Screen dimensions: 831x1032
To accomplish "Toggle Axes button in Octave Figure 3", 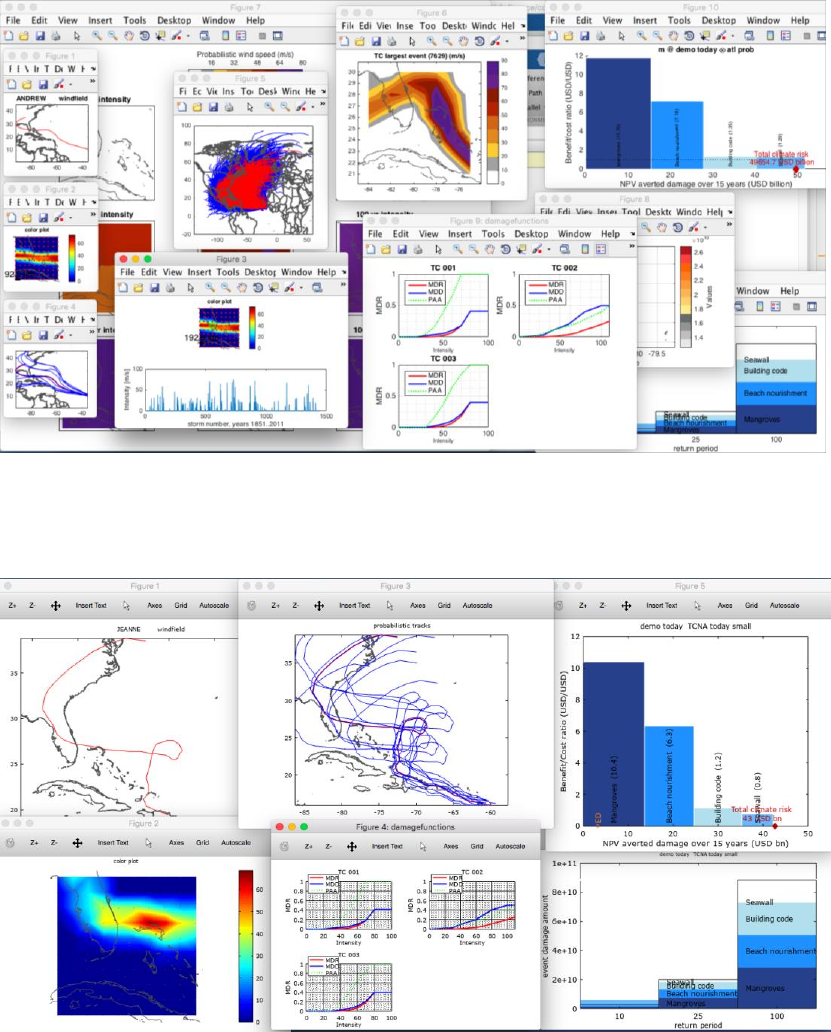I will point(418,606).
